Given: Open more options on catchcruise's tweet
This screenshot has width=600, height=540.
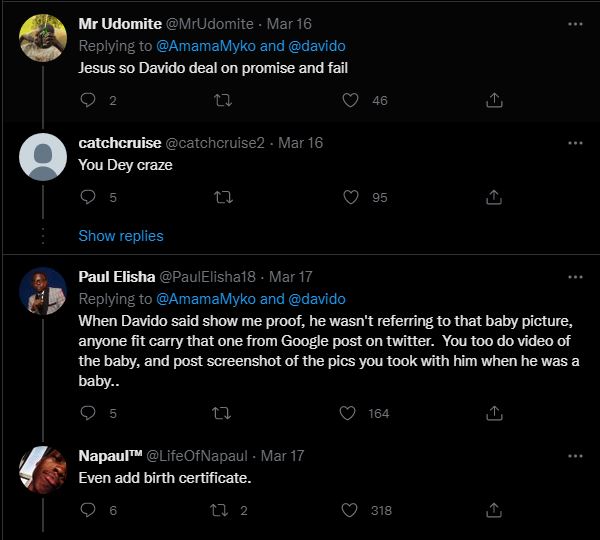Looking at the screenshot, I should point(575,143).
